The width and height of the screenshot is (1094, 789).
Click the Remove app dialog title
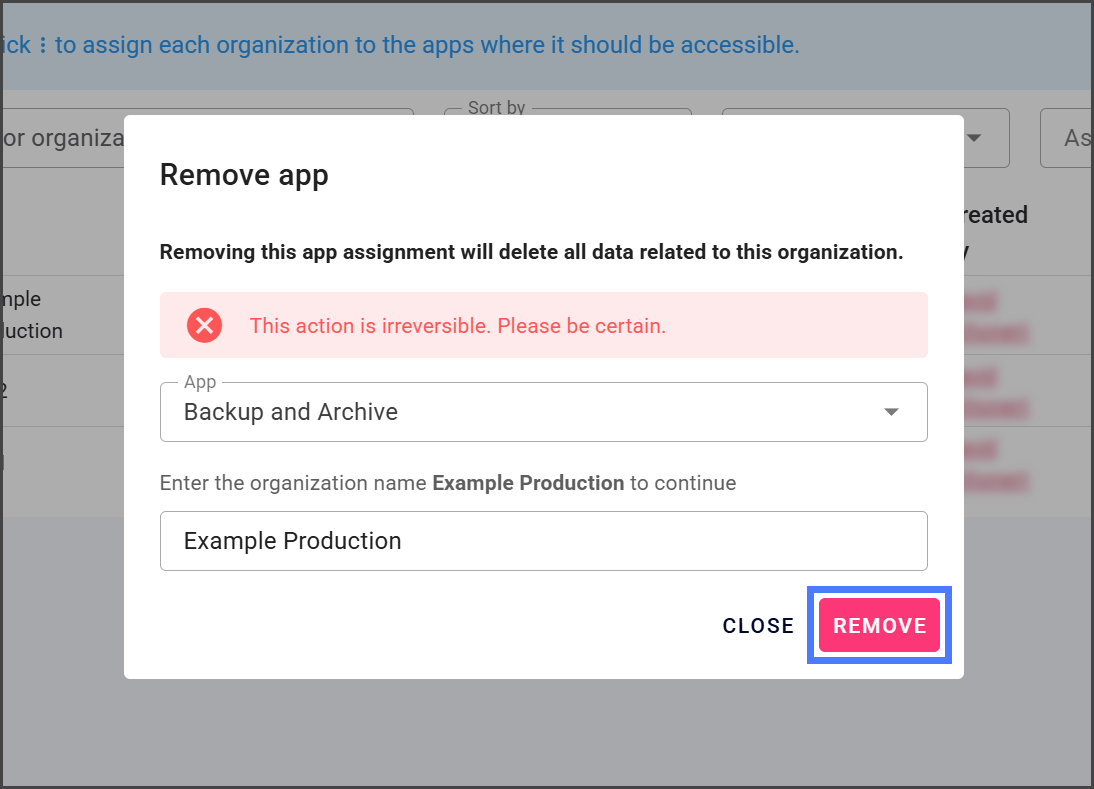[x=244, y=175]
